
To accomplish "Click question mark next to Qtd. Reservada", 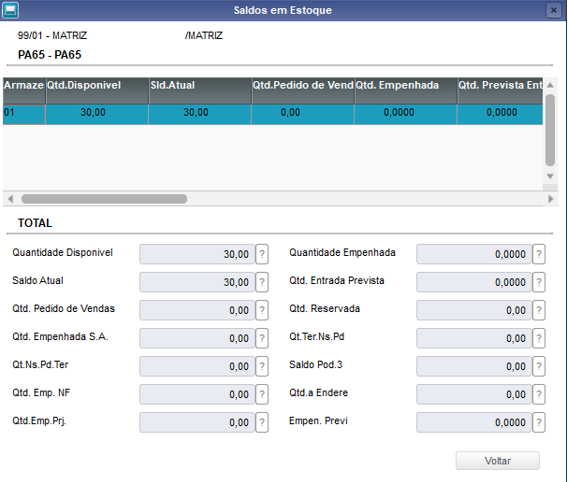I will (539, 310).
